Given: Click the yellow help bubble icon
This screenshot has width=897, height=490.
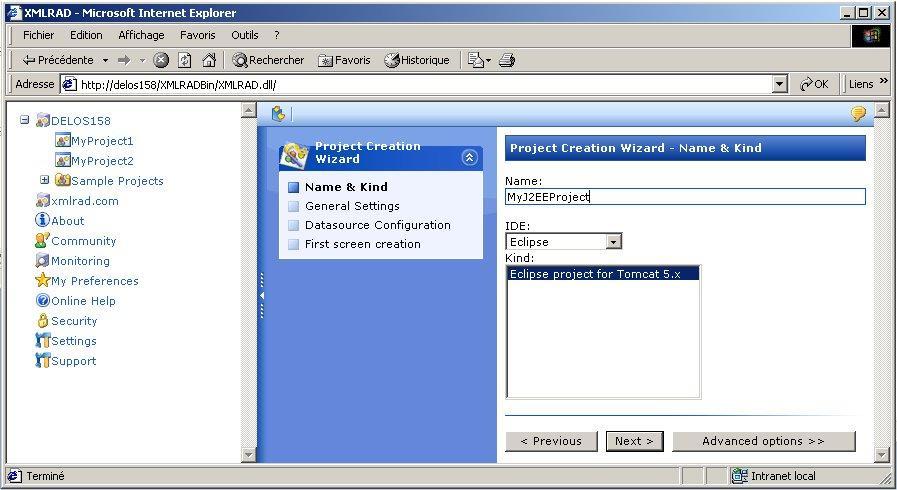Looking at the screenshot, I should point(858,114).
